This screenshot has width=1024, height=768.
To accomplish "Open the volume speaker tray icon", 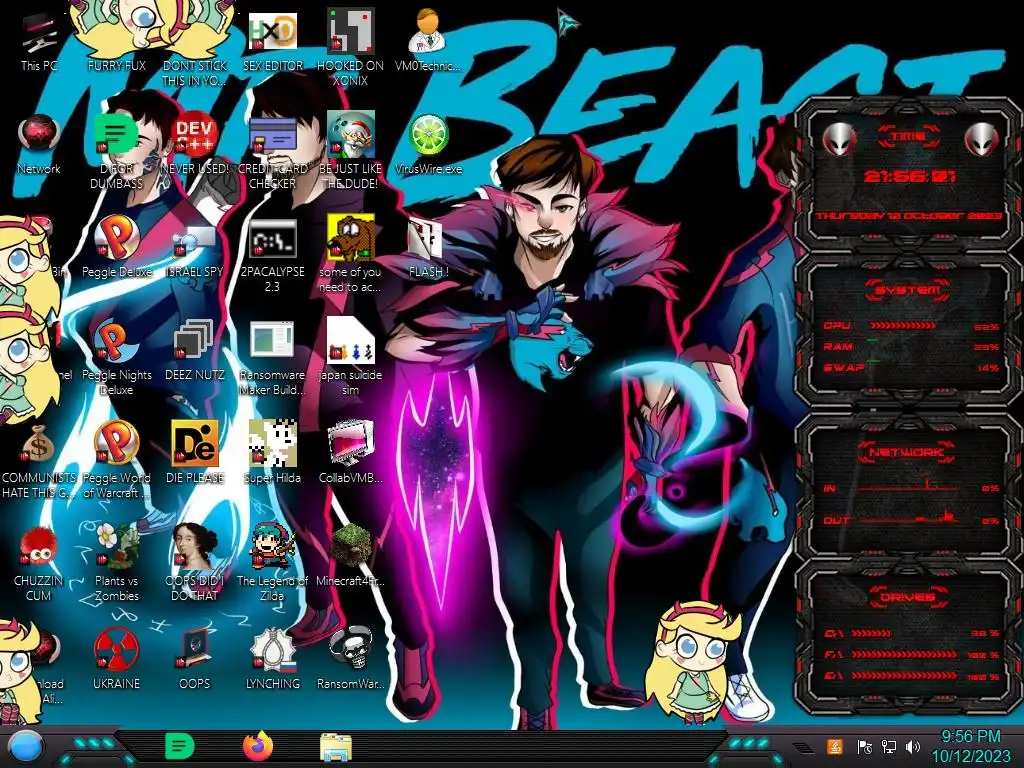I will click(x=913, y=747).
